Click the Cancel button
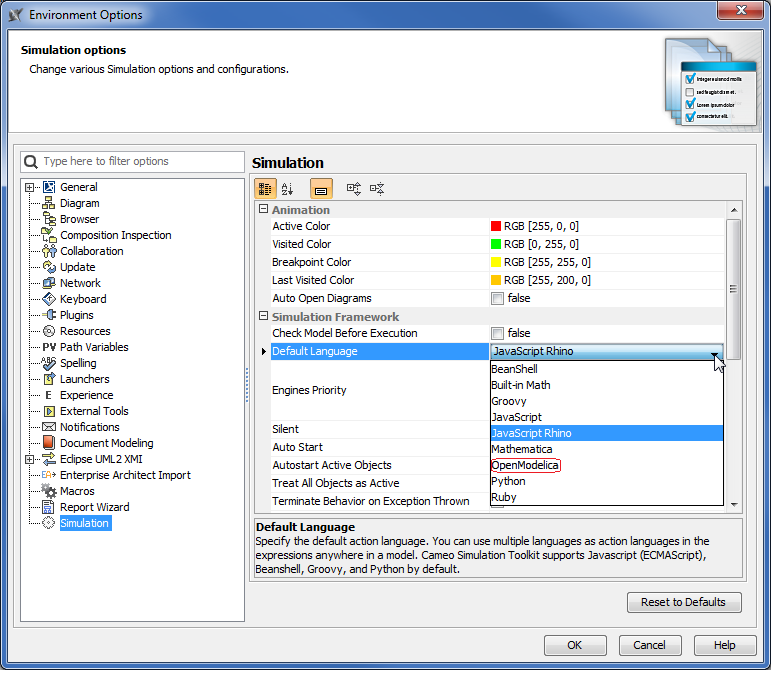This screenshot has height=673, width=771. click(650, 646)
